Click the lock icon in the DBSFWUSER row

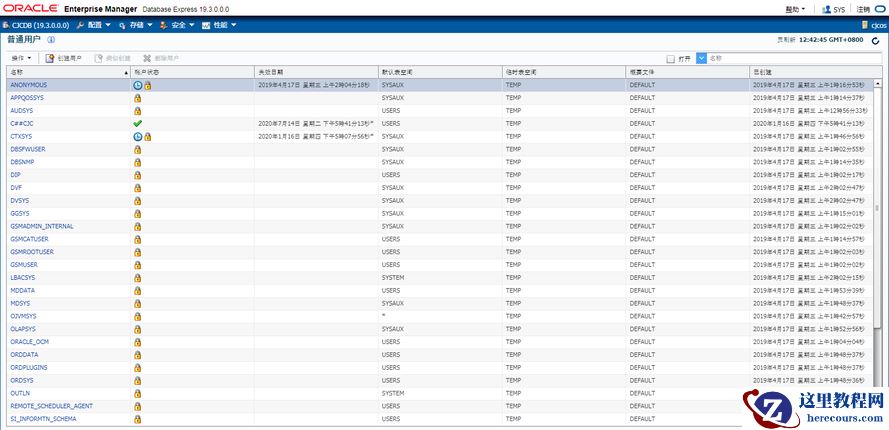[137, 149]
